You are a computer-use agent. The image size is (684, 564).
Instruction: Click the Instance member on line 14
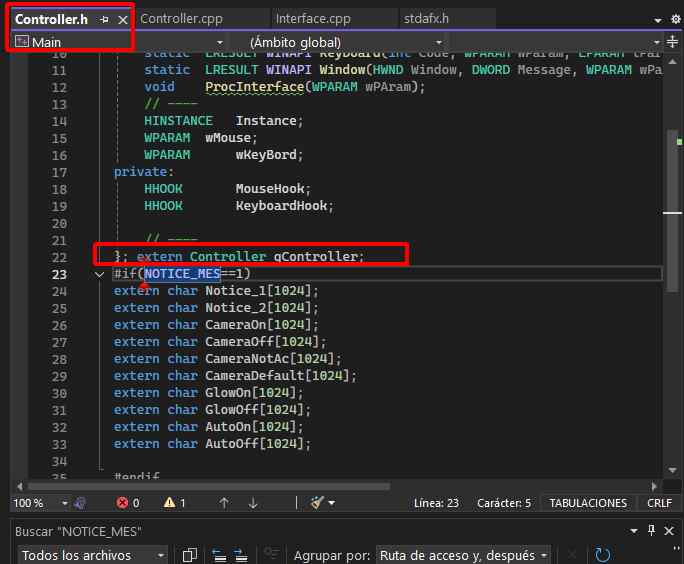266,121
